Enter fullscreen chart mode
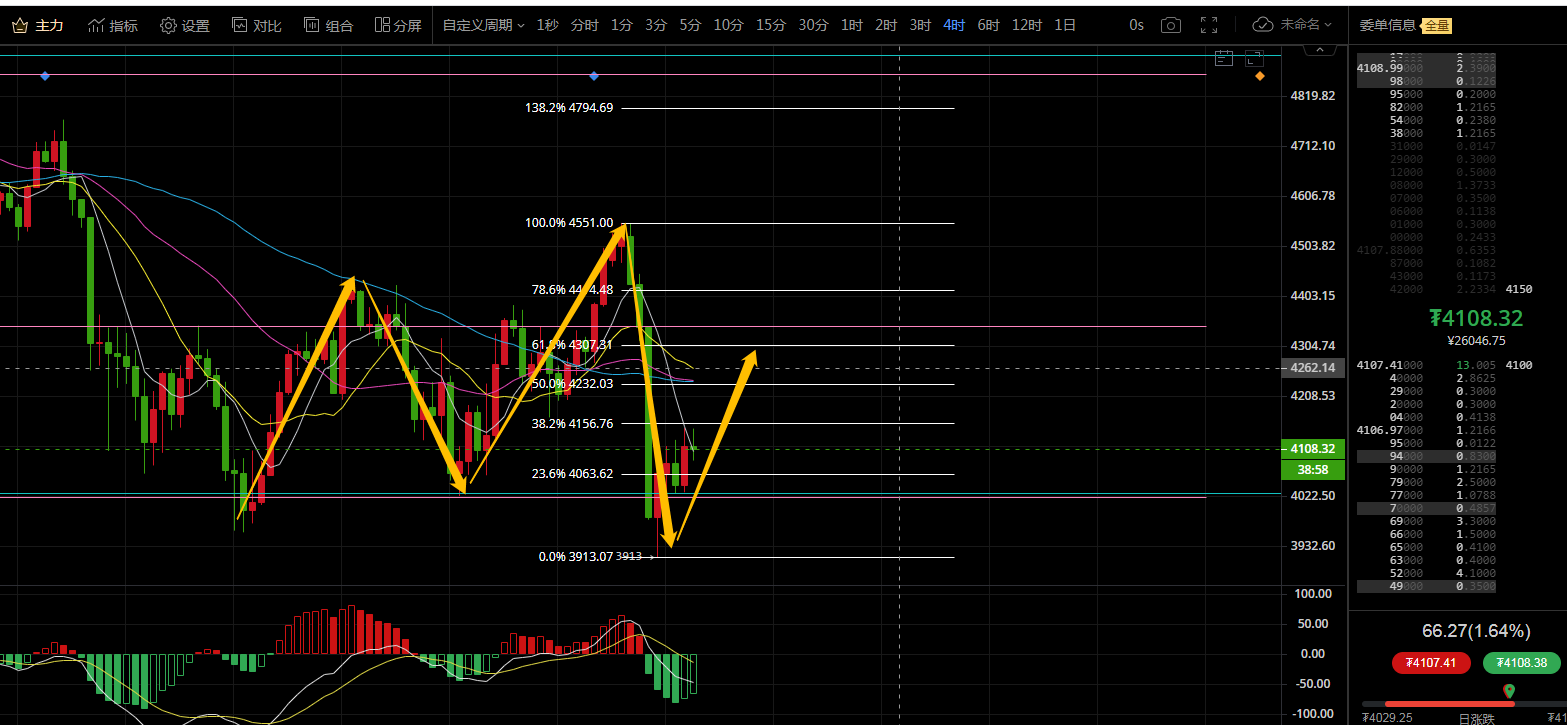1567x725 pixels. [x=1209, y=25]
